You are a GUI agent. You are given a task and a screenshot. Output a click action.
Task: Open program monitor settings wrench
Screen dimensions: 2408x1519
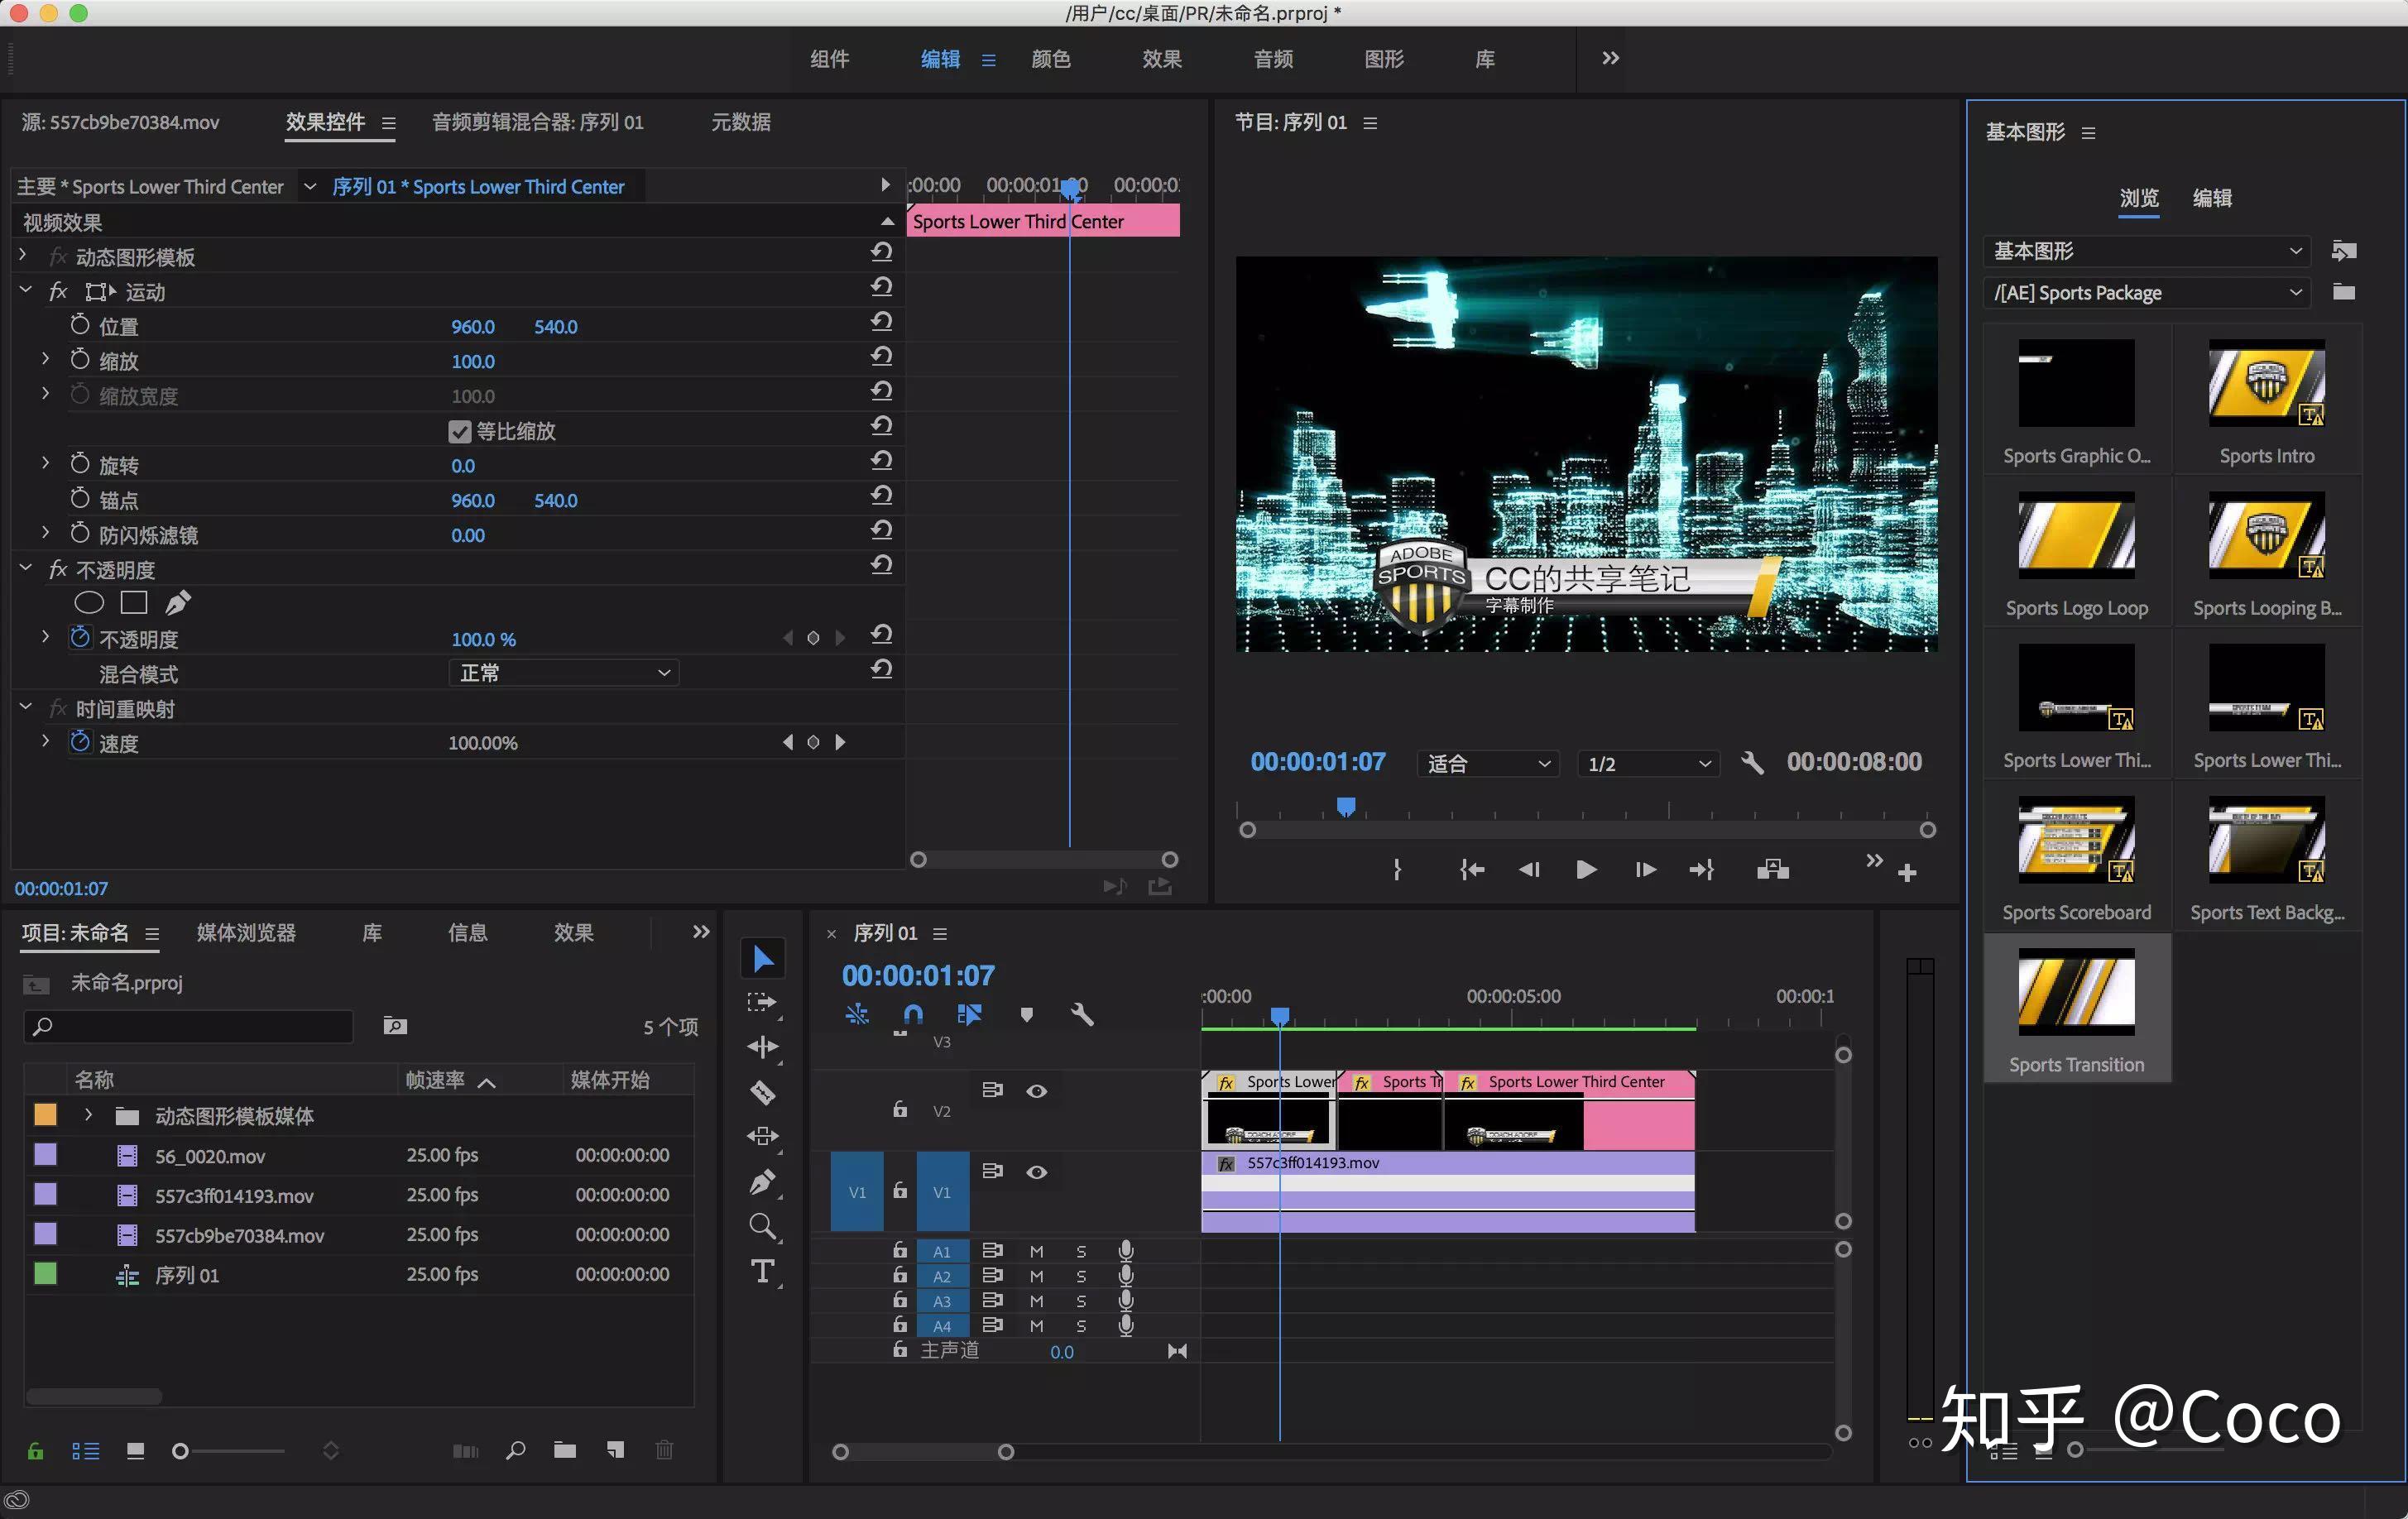pos(1752,763)
